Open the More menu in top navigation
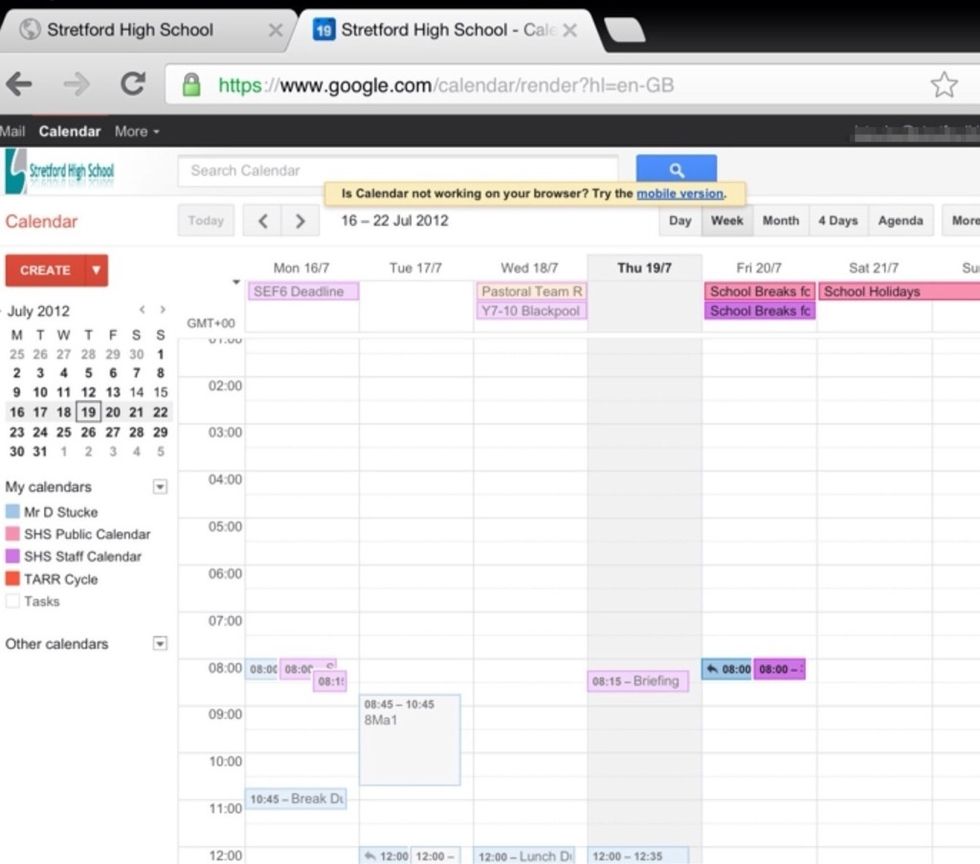 coord(137,131)
